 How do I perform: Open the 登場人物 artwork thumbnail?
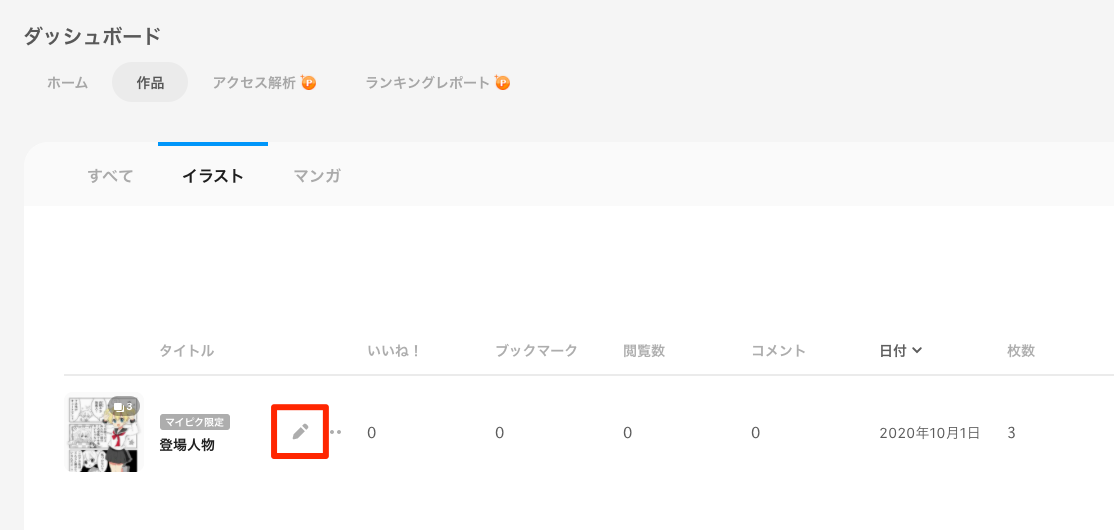[x=104, y=432]
